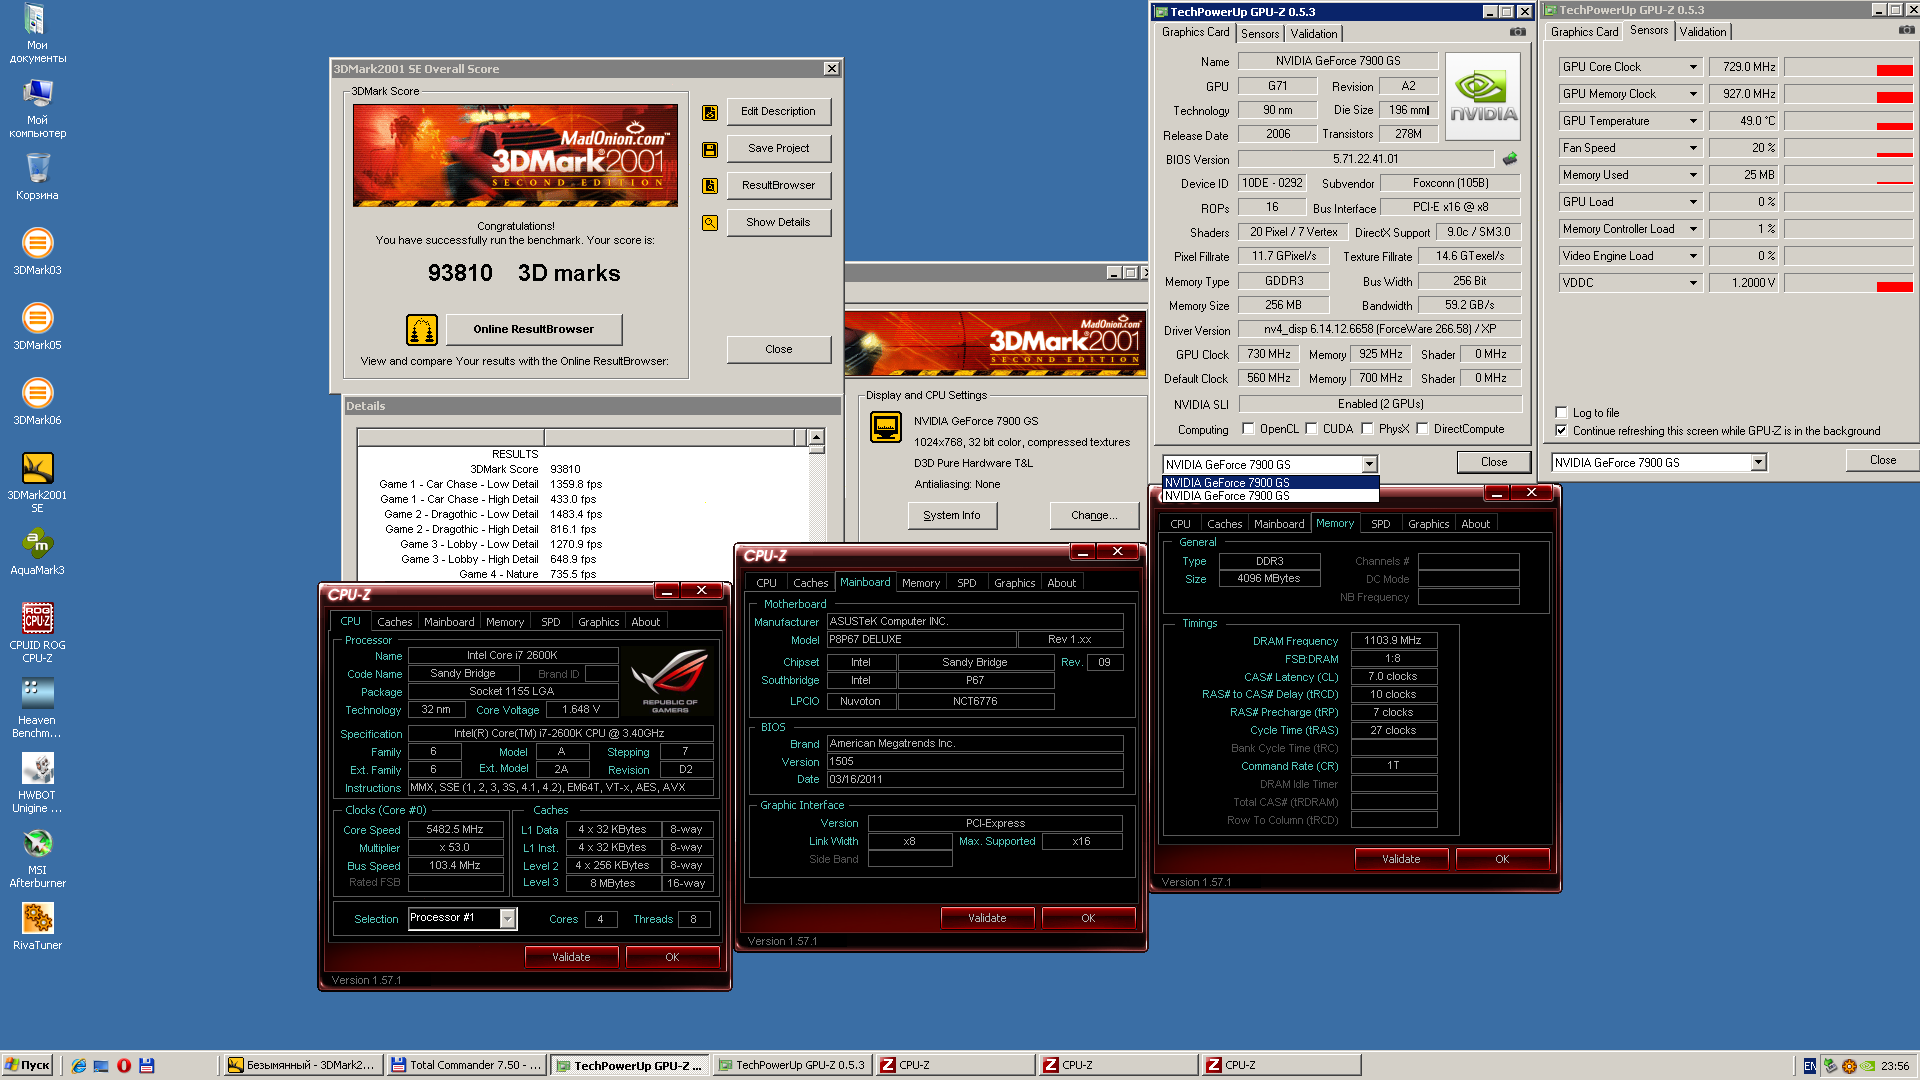The width and height of the screenshot is (1920, 1080).
Task: Click floppy icon beside Save Project
Action: (710, 149)
